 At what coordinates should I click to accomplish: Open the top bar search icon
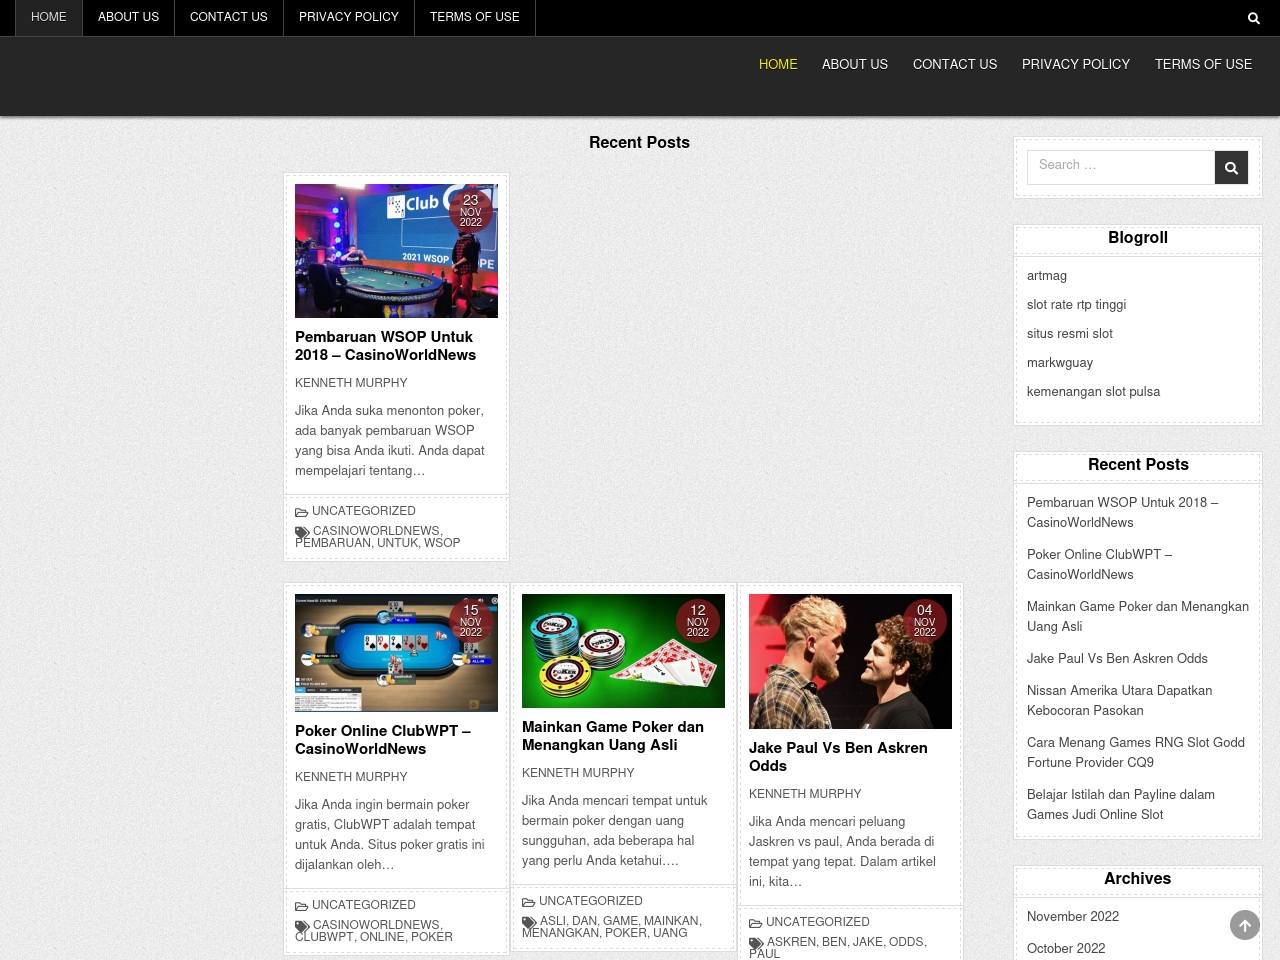[x=1253, y=18]
